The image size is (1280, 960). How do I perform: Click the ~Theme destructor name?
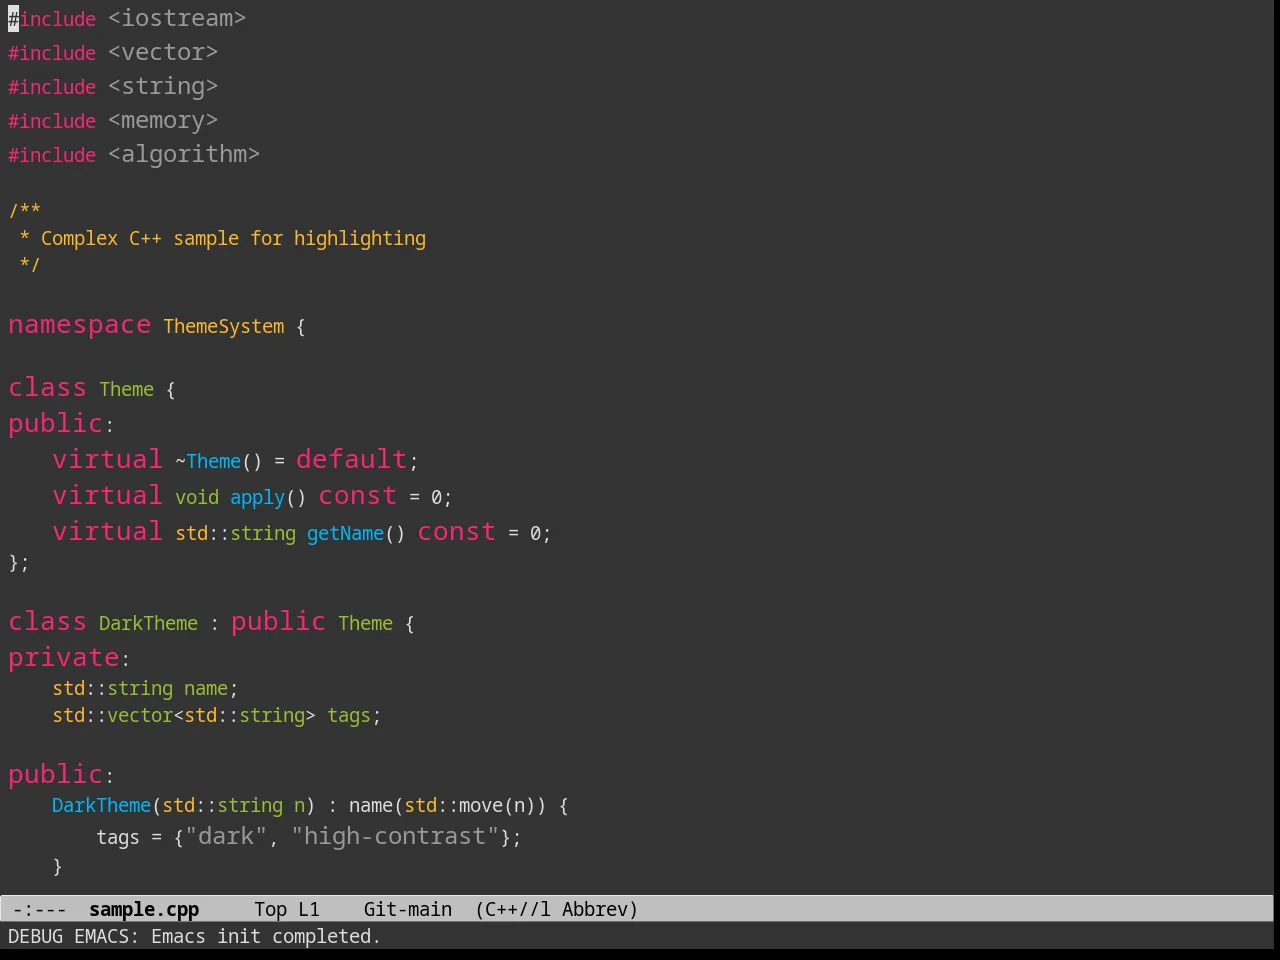coord(208,461)
